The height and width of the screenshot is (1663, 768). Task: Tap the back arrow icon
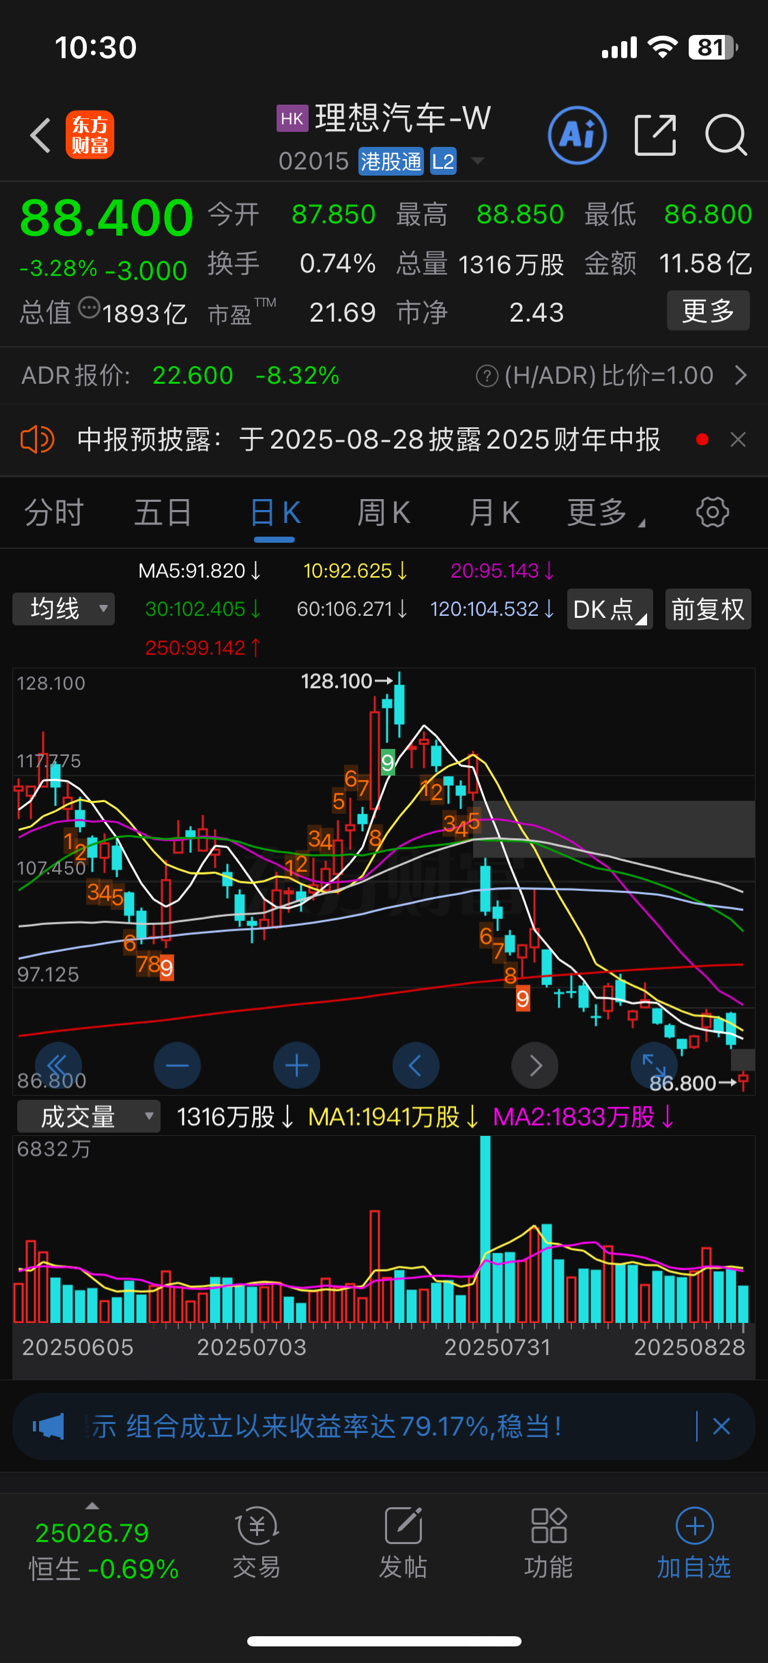coord(40,136)
